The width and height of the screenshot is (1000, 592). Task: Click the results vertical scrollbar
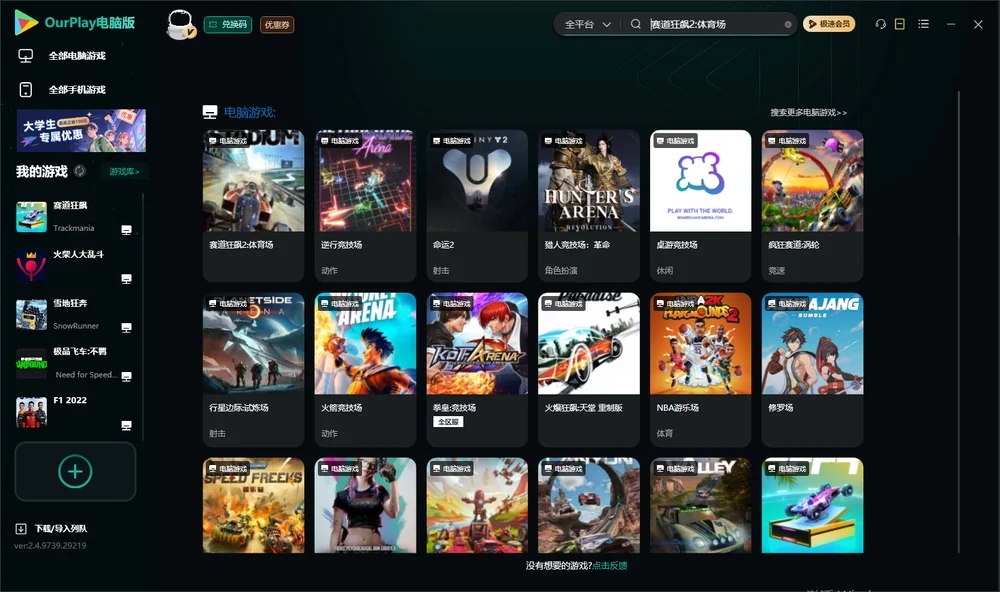coord(958,322)
